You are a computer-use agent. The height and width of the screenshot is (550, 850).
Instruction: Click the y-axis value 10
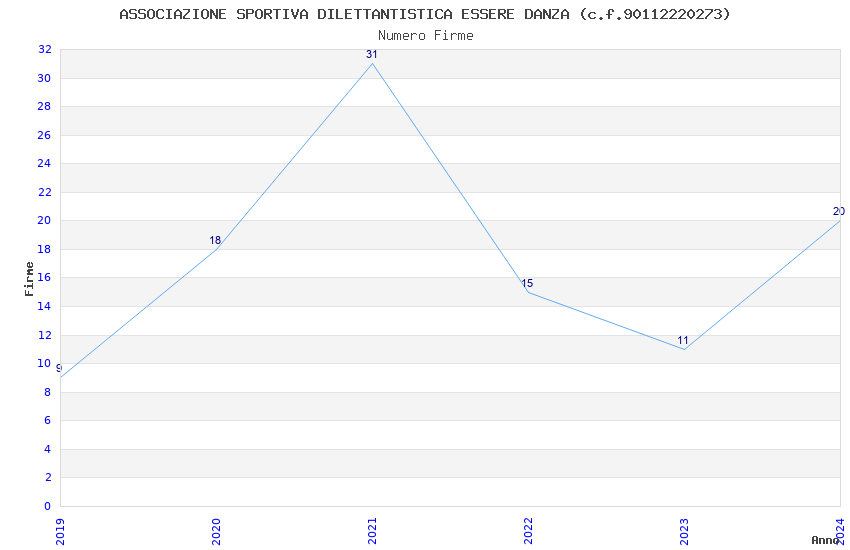(x=44, y=364)
